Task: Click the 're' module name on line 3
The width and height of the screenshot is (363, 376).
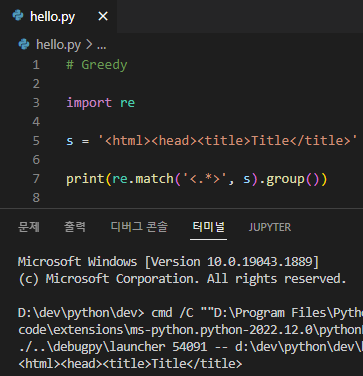Action: 128,103
